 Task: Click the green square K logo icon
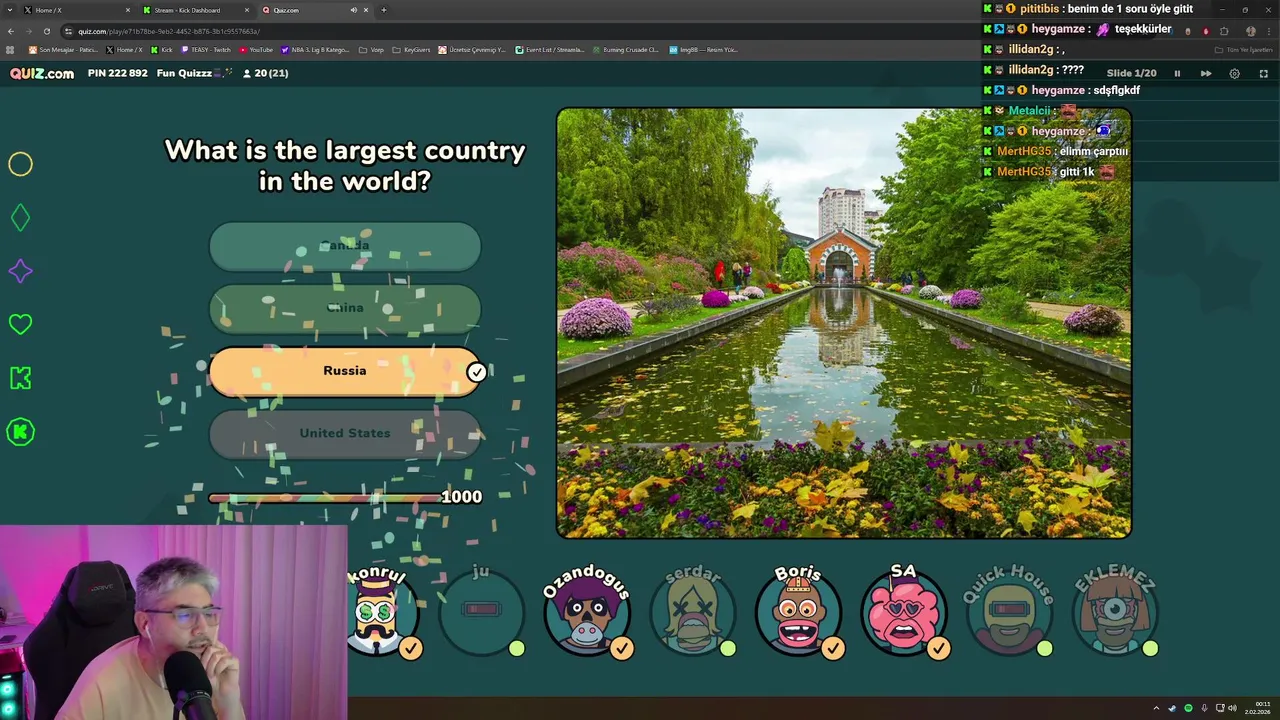pyautogui.click(x=20, y=378)
